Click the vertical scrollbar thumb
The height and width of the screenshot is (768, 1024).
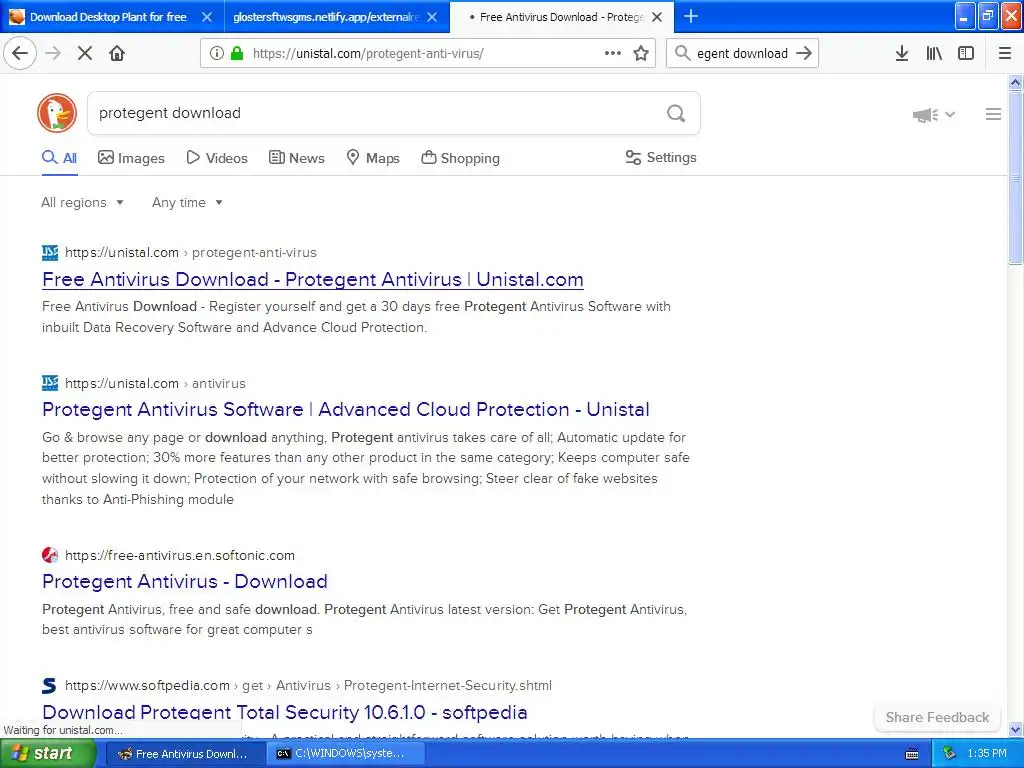coord(1015,178)
